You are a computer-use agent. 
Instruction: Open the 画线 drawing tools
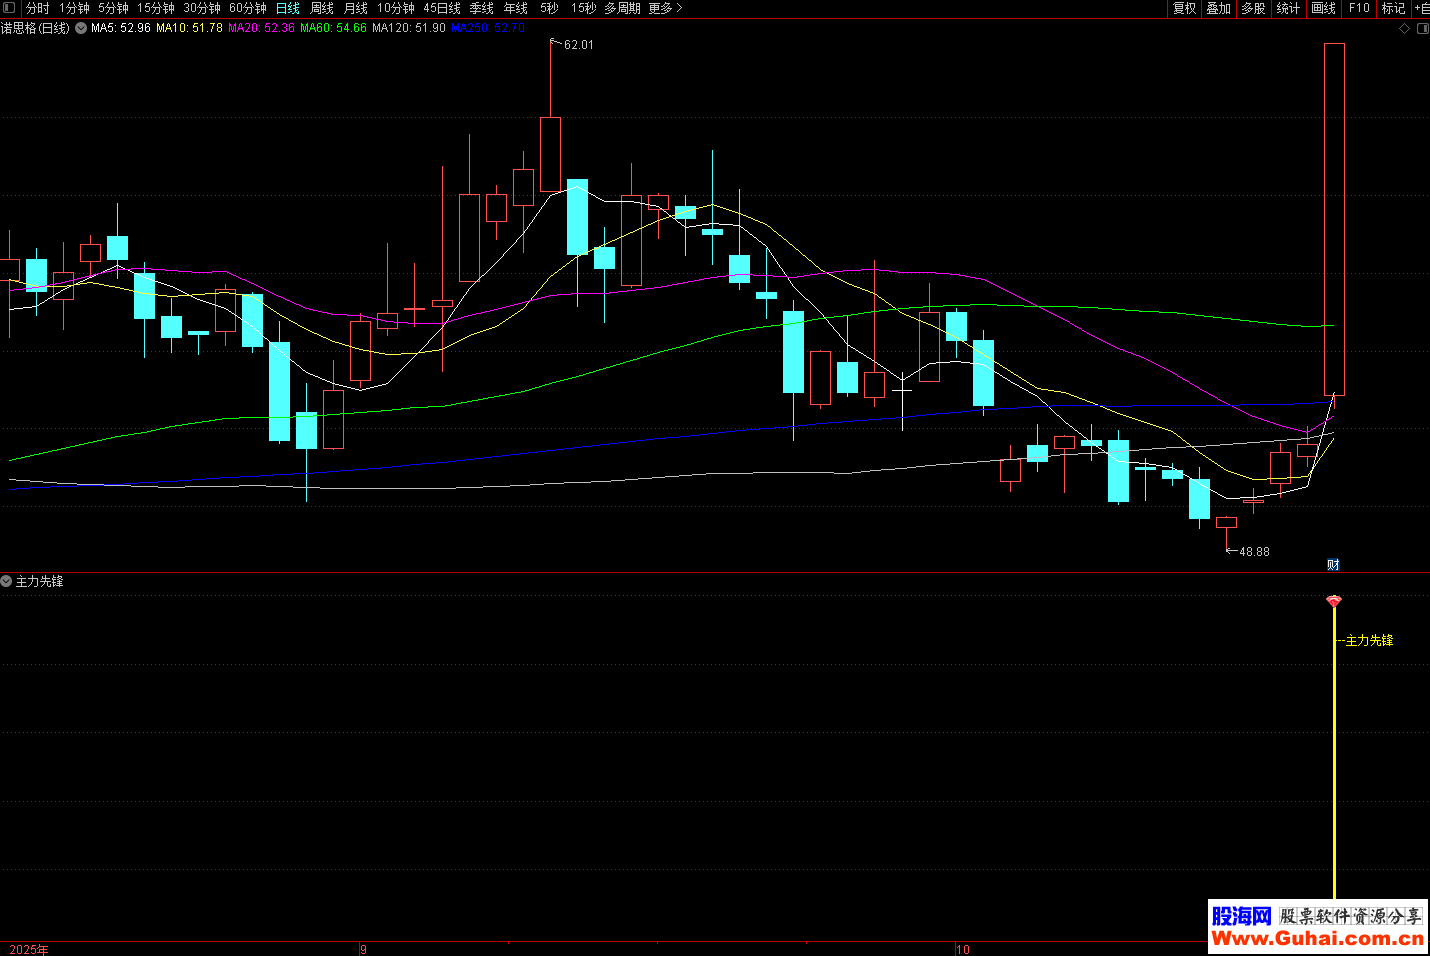point(1323,8)
